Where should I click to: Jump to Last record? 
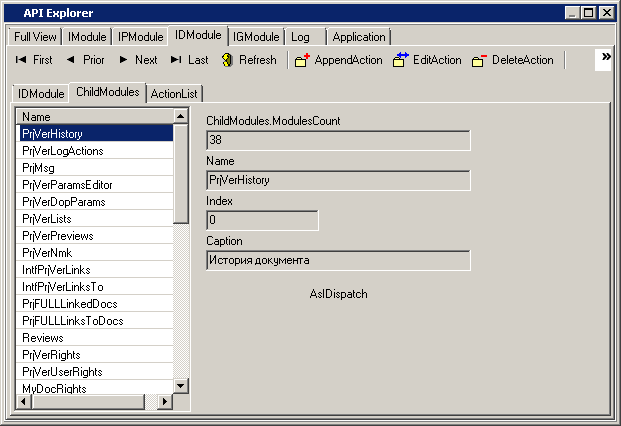point(189,60)
